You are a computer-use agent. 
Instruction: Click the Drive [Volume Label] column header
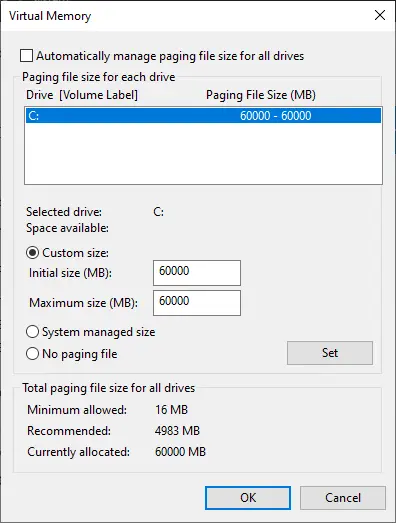(82, 95)
